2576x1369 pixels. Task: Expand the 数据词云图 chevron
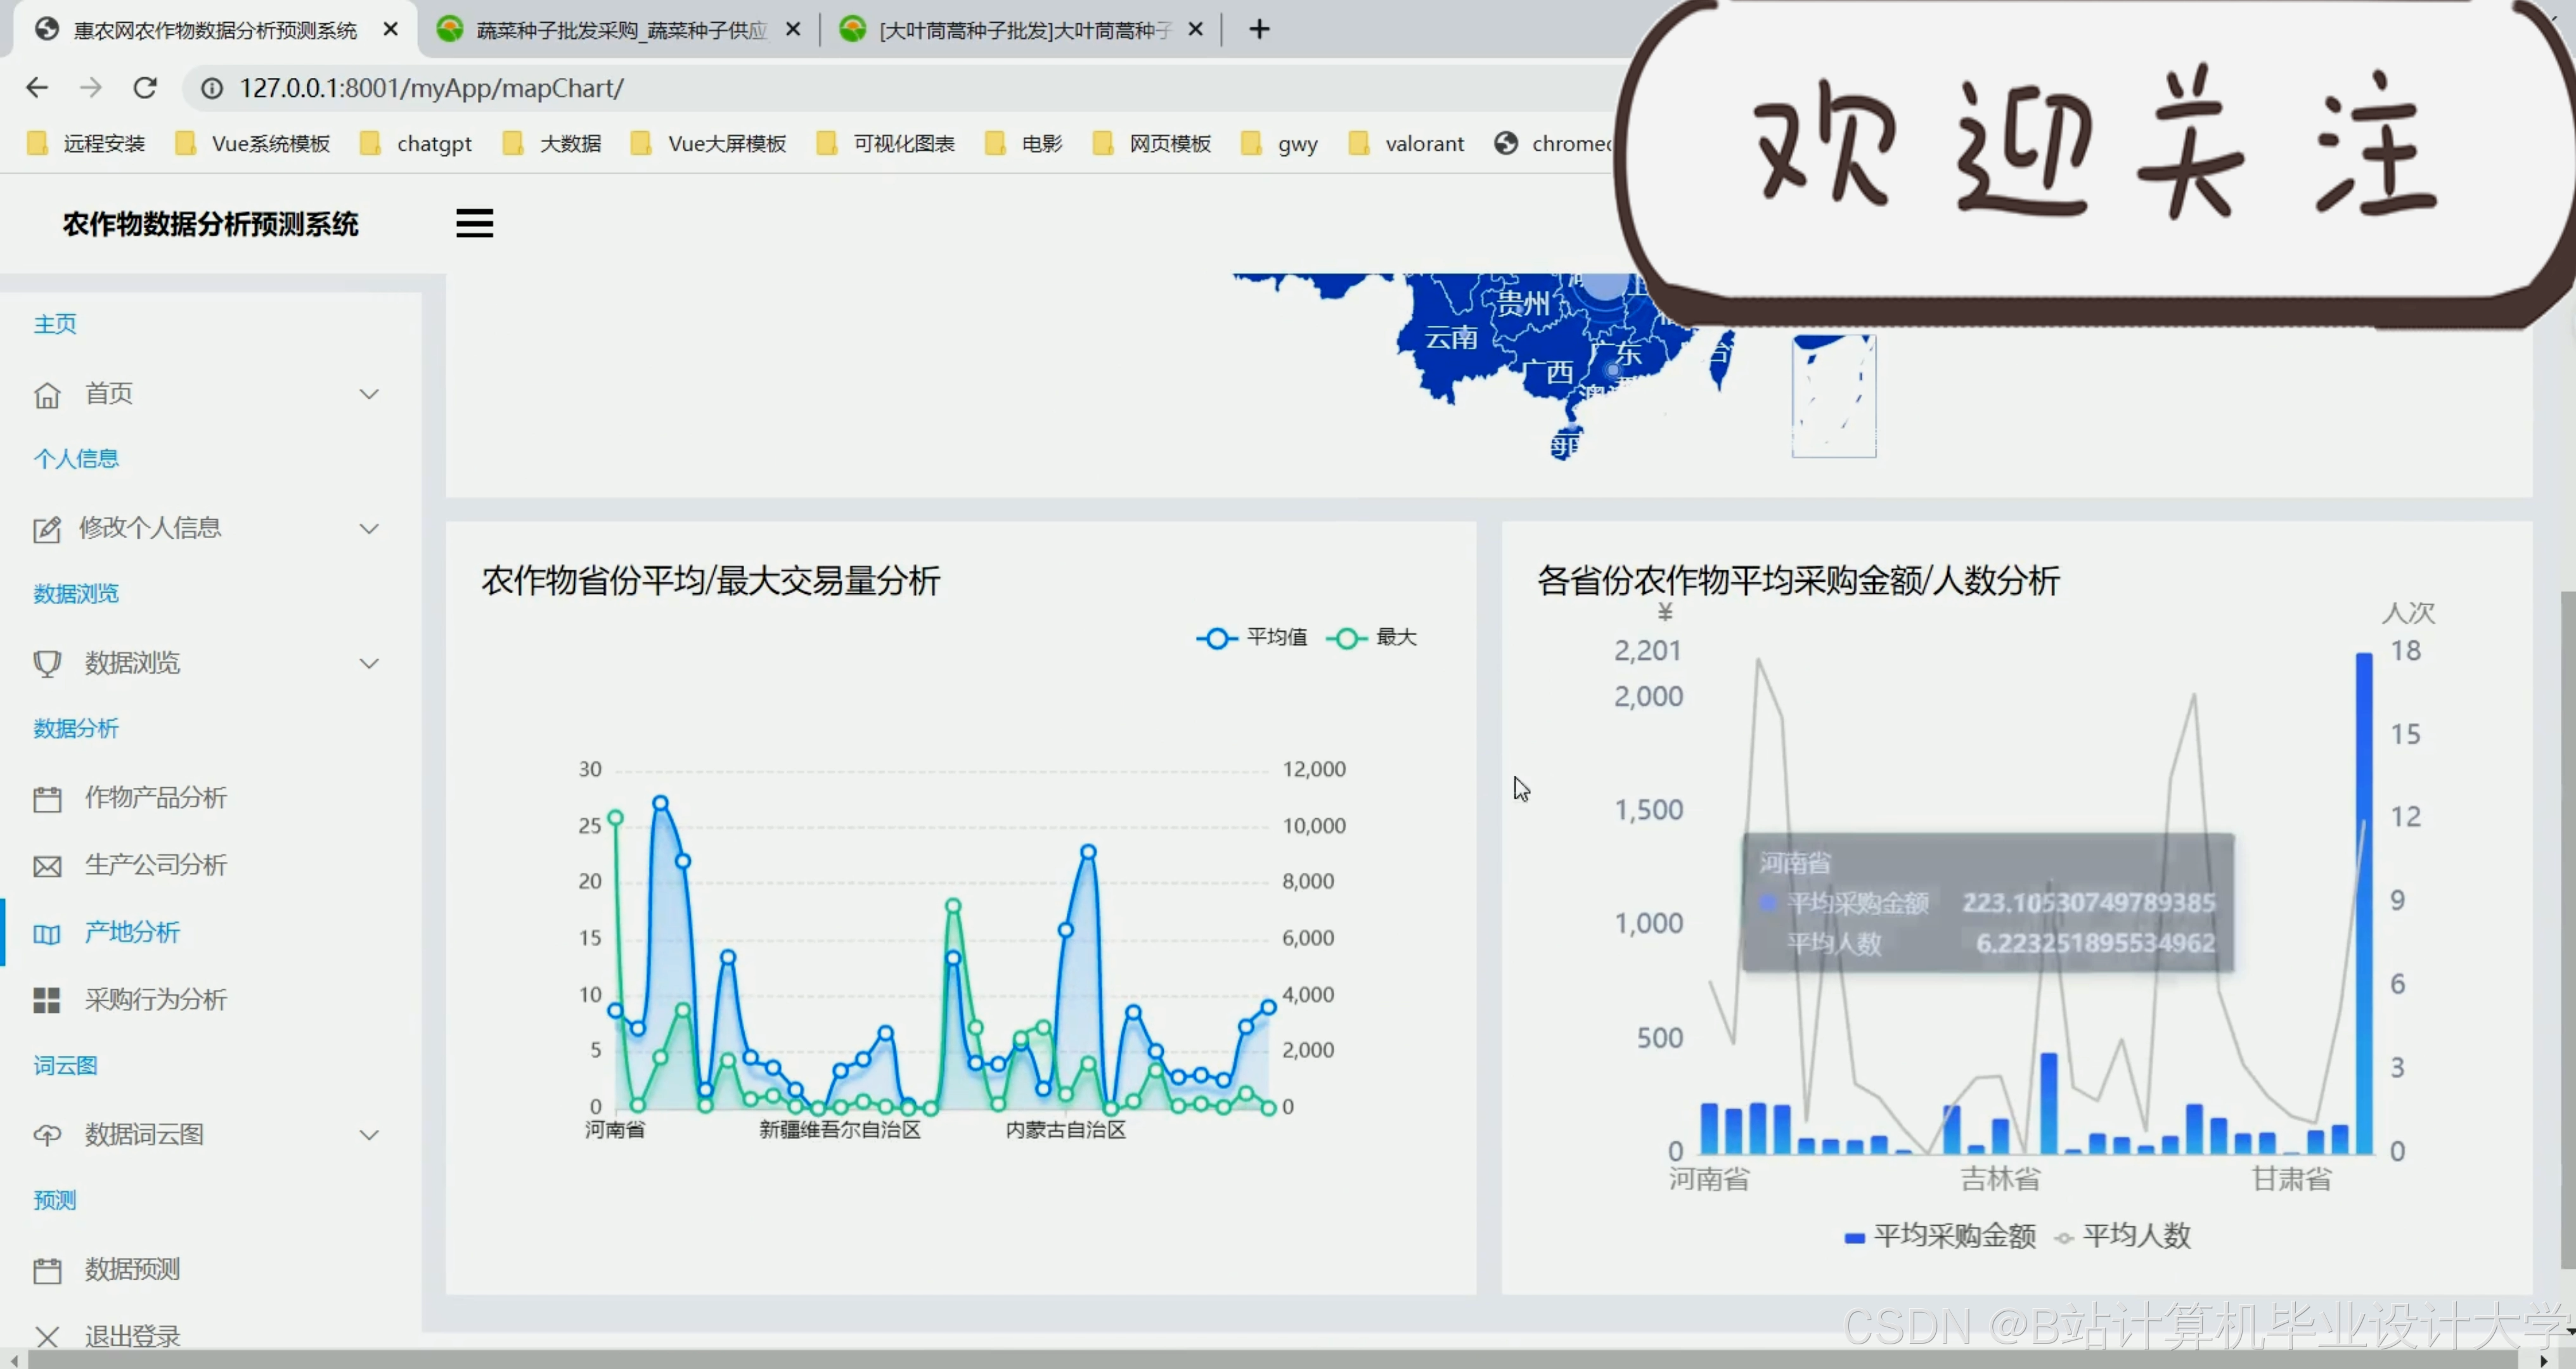pyautogui.click(x=369, y=1135)
